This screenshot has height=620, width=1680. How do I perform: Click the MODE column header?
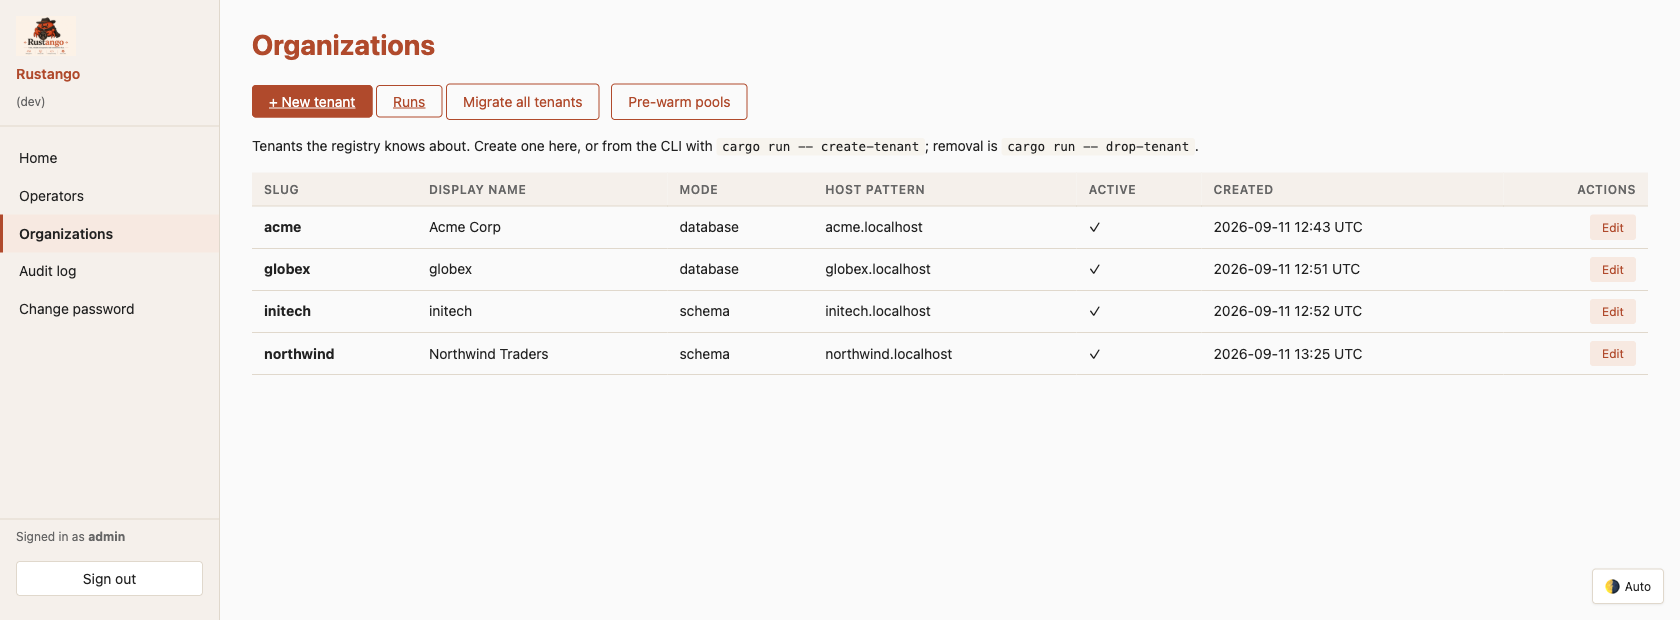pos(698,190)
